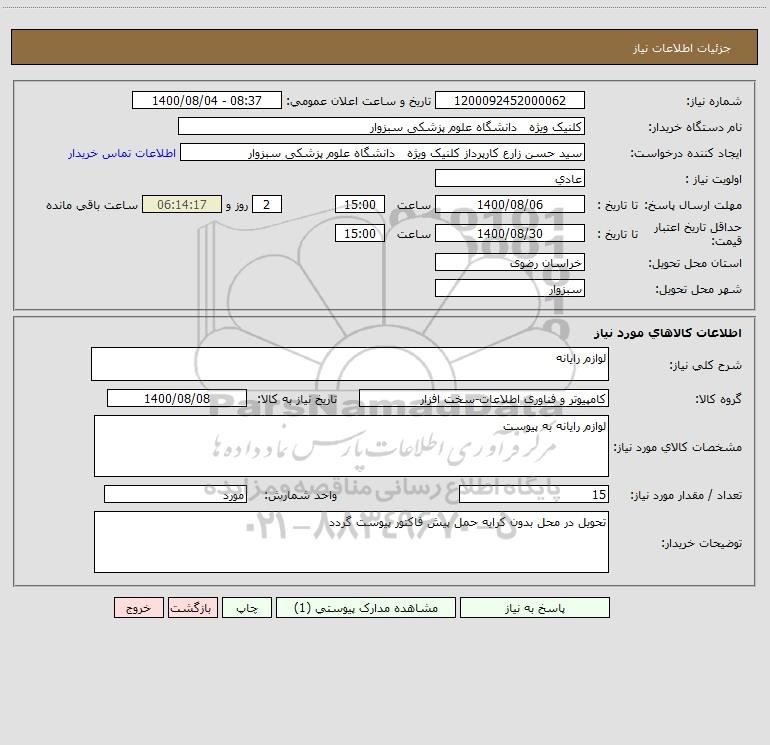Click the delivery city field 'سبزوار'
This screenshot has height=745, width=770.
[x=510, y=288]
